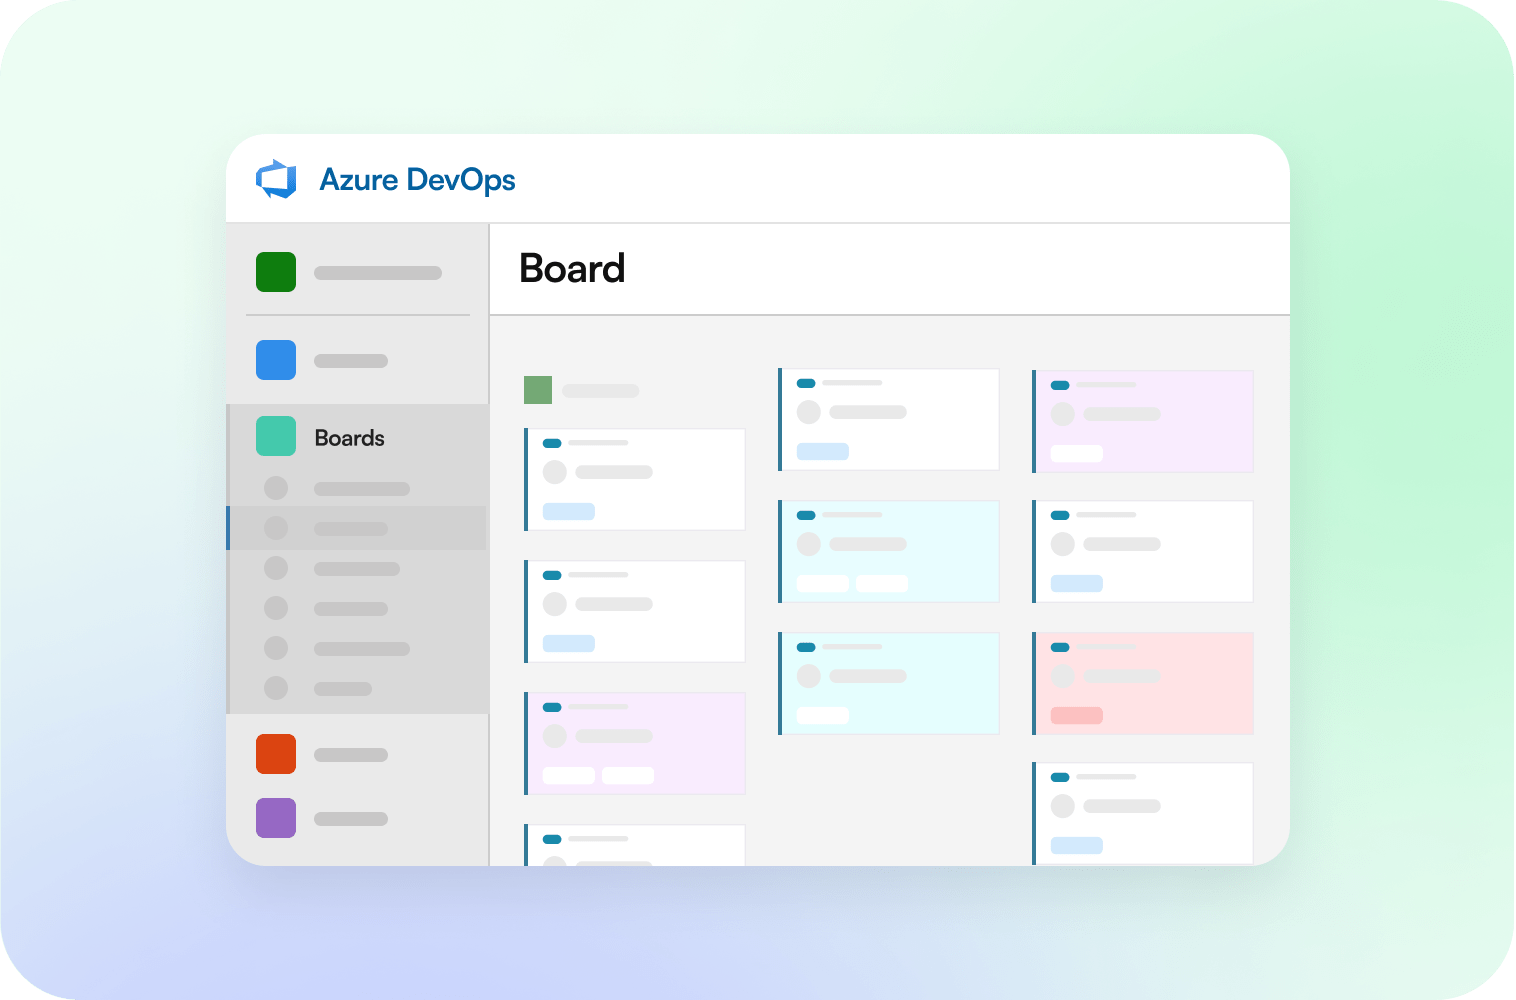Open the purple square sidebar icon
The image size is (1516, 1000).
276,818
